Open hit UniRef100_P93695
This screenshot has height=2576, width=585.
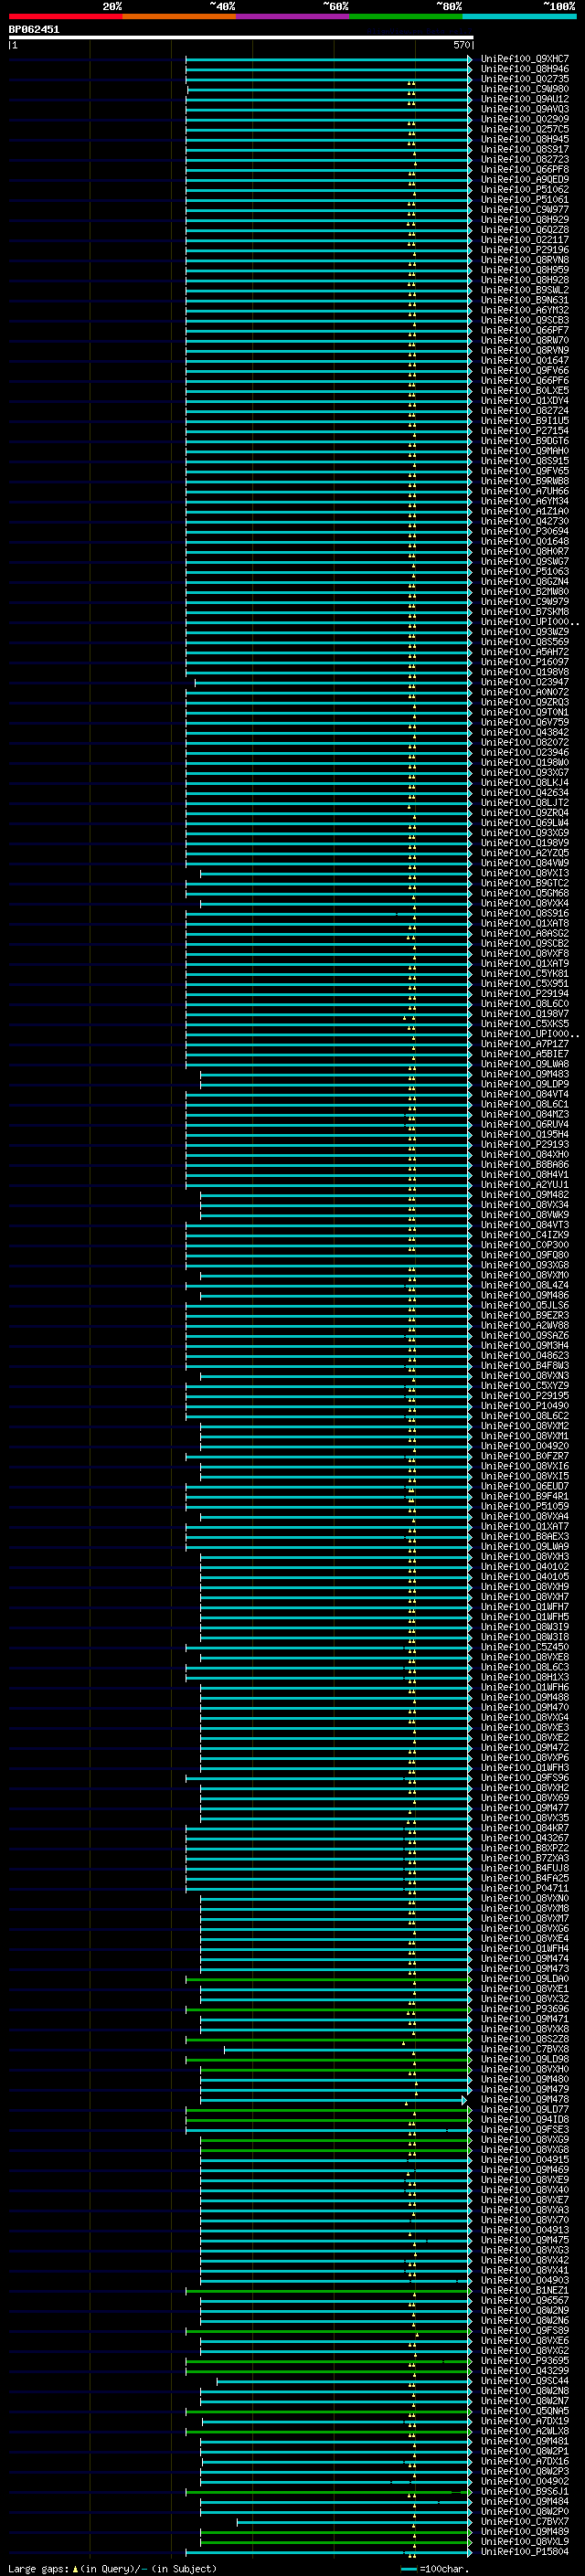pyautogui.click(x=525, y=2361)
